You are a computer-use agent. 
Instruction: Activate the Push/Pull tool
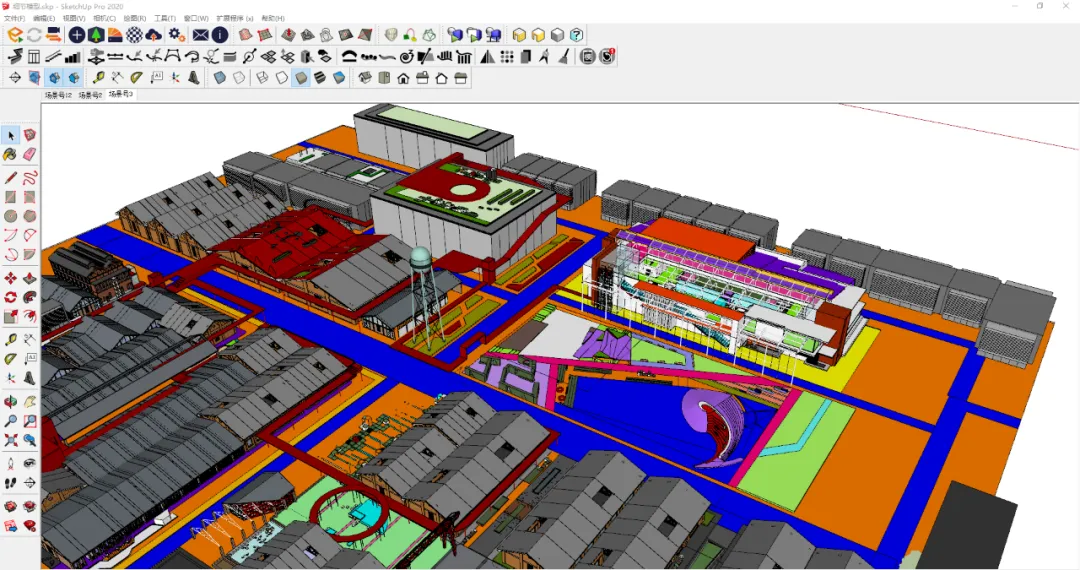tap(30, 278)
